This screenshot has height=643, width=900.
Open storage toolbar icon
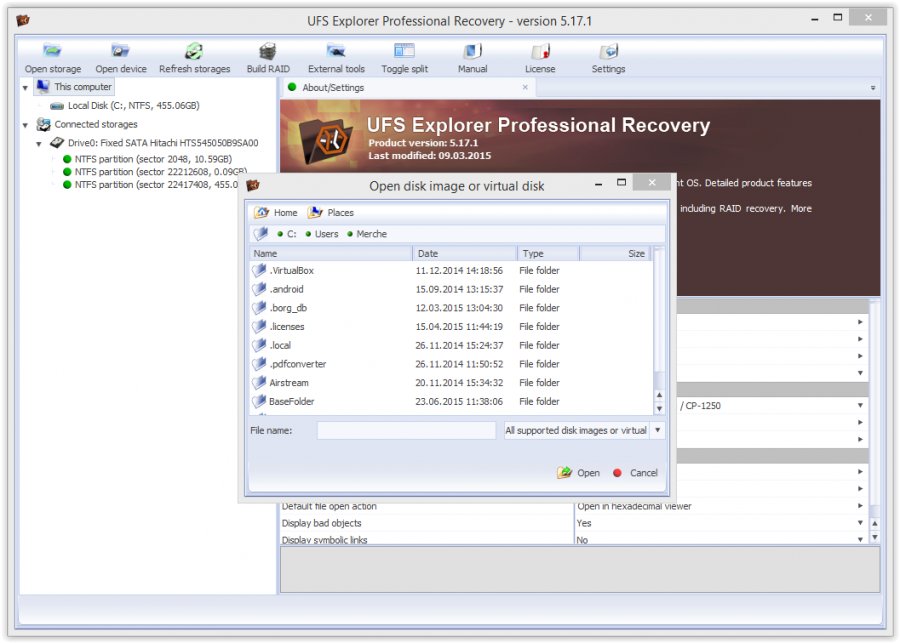click(52, 52)
